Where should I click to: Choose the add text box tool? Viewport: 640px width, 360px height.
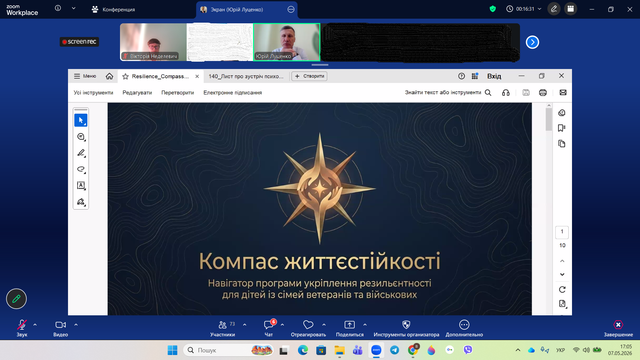81,186
